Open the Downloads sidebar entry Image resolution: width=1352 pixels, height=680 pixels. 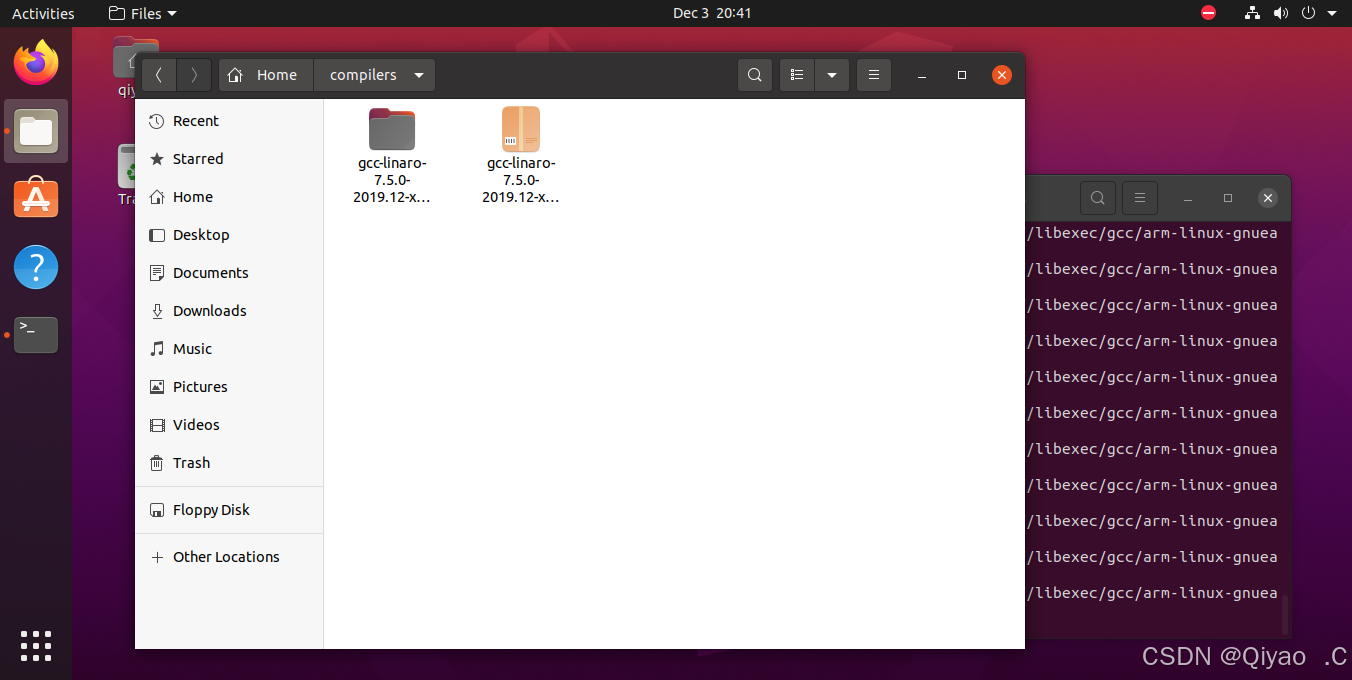coord(208,310)
